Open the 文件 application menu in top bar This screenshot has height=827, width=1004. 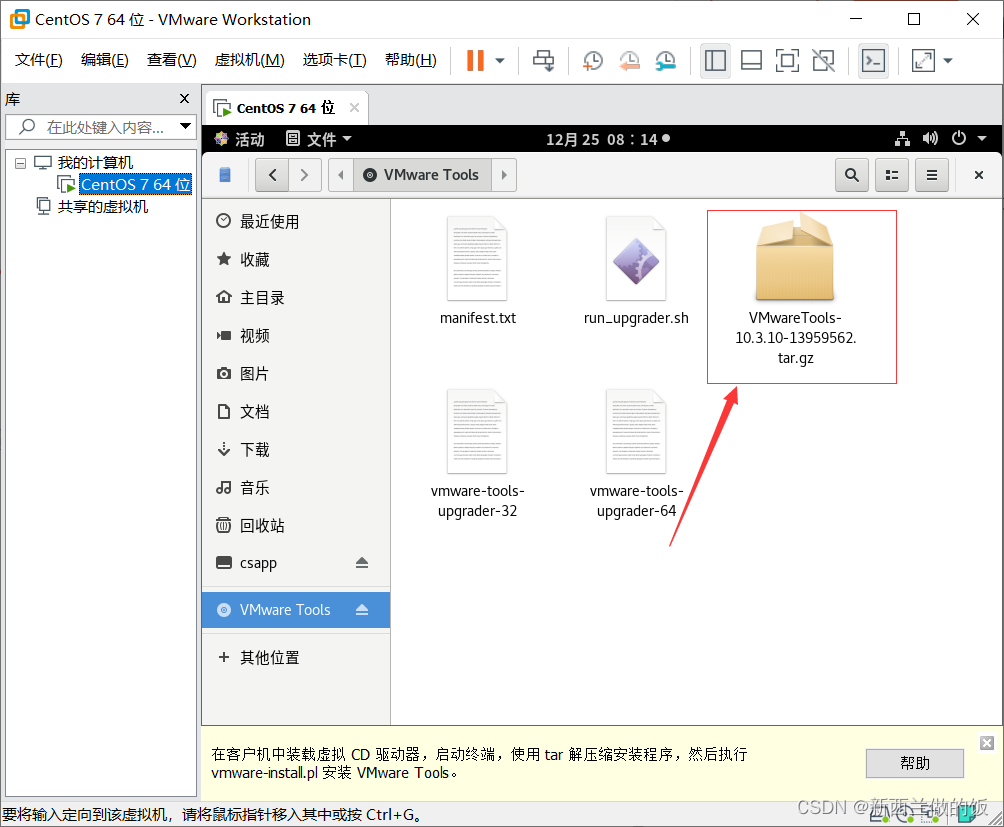pyautogui.click(x=319, y=139)
